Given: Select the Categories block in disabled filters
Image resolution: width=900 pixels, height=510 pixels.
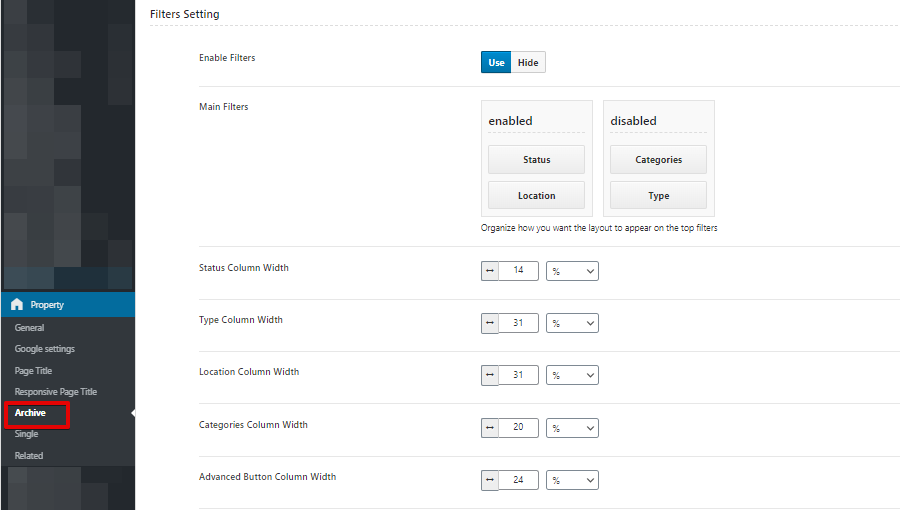Looking at the screenshot, I should 658,159.
